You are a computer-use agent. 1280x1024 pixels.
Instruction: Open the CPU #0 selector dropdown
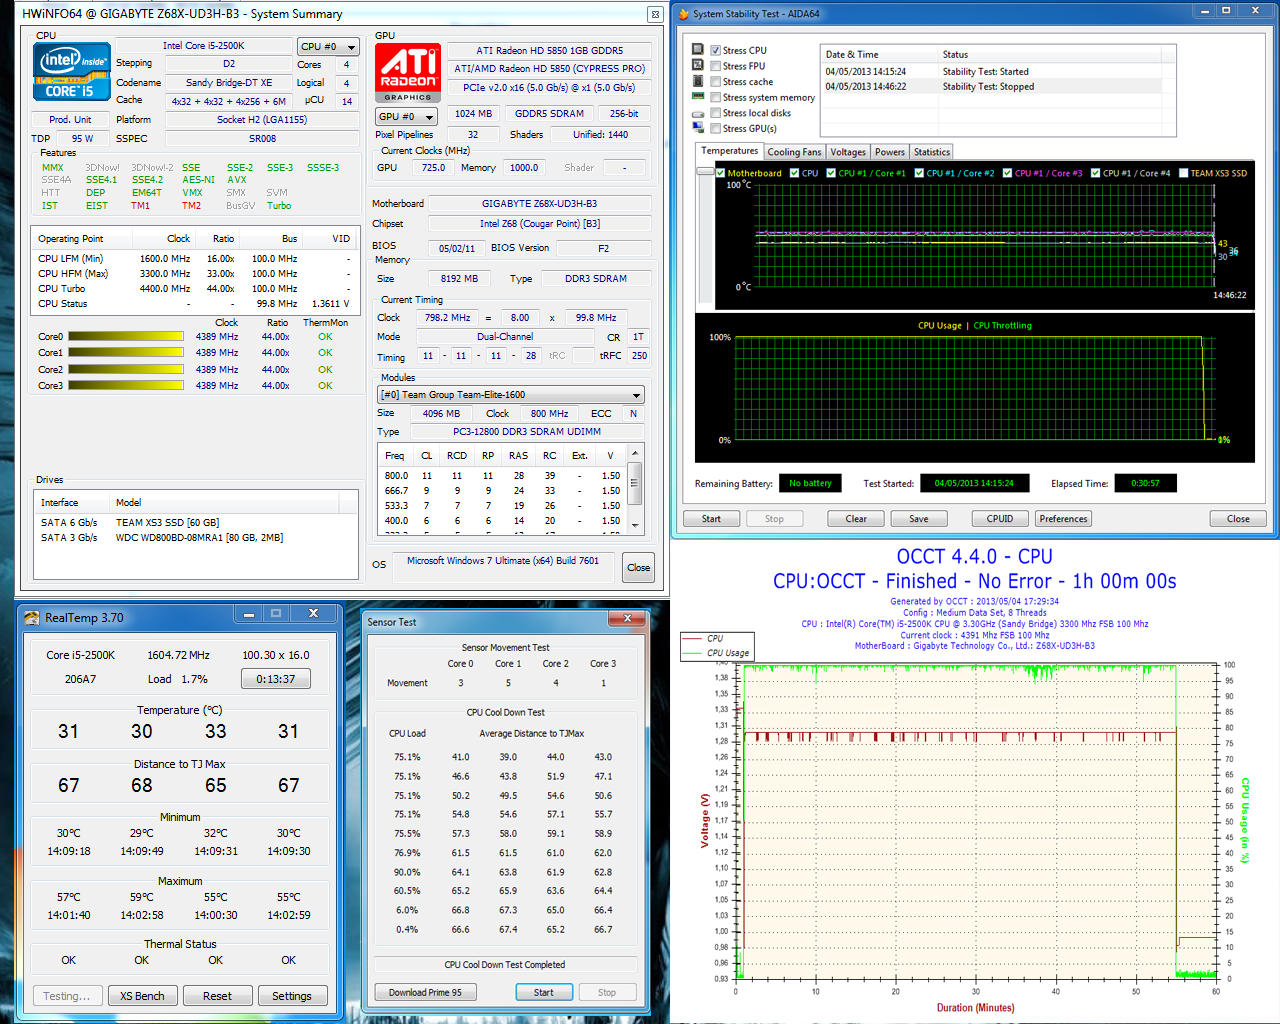pyautogui.click(x=328, y=47)
